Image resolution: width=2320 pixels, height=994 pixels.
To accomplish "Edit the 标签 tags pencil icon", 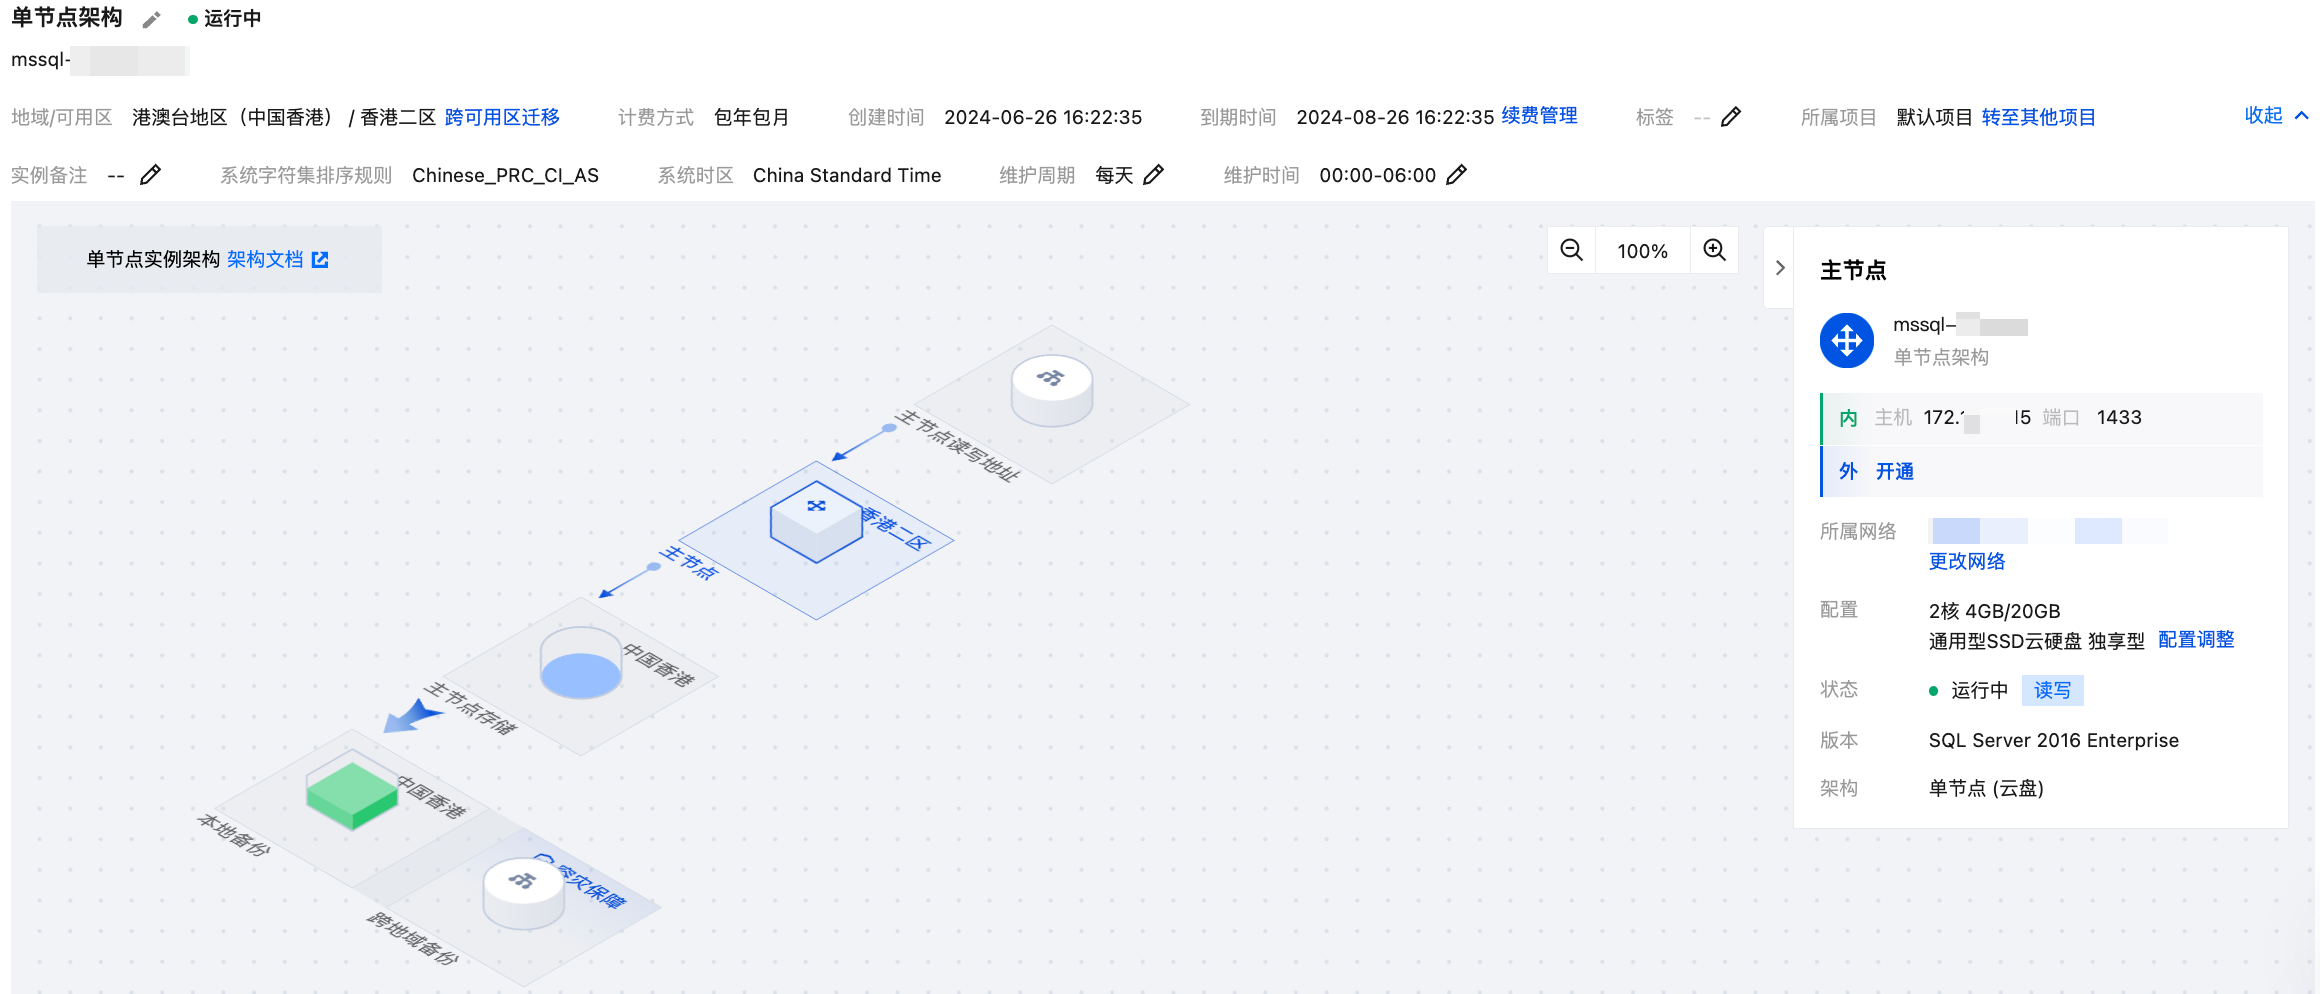I will click(1731, 117).
